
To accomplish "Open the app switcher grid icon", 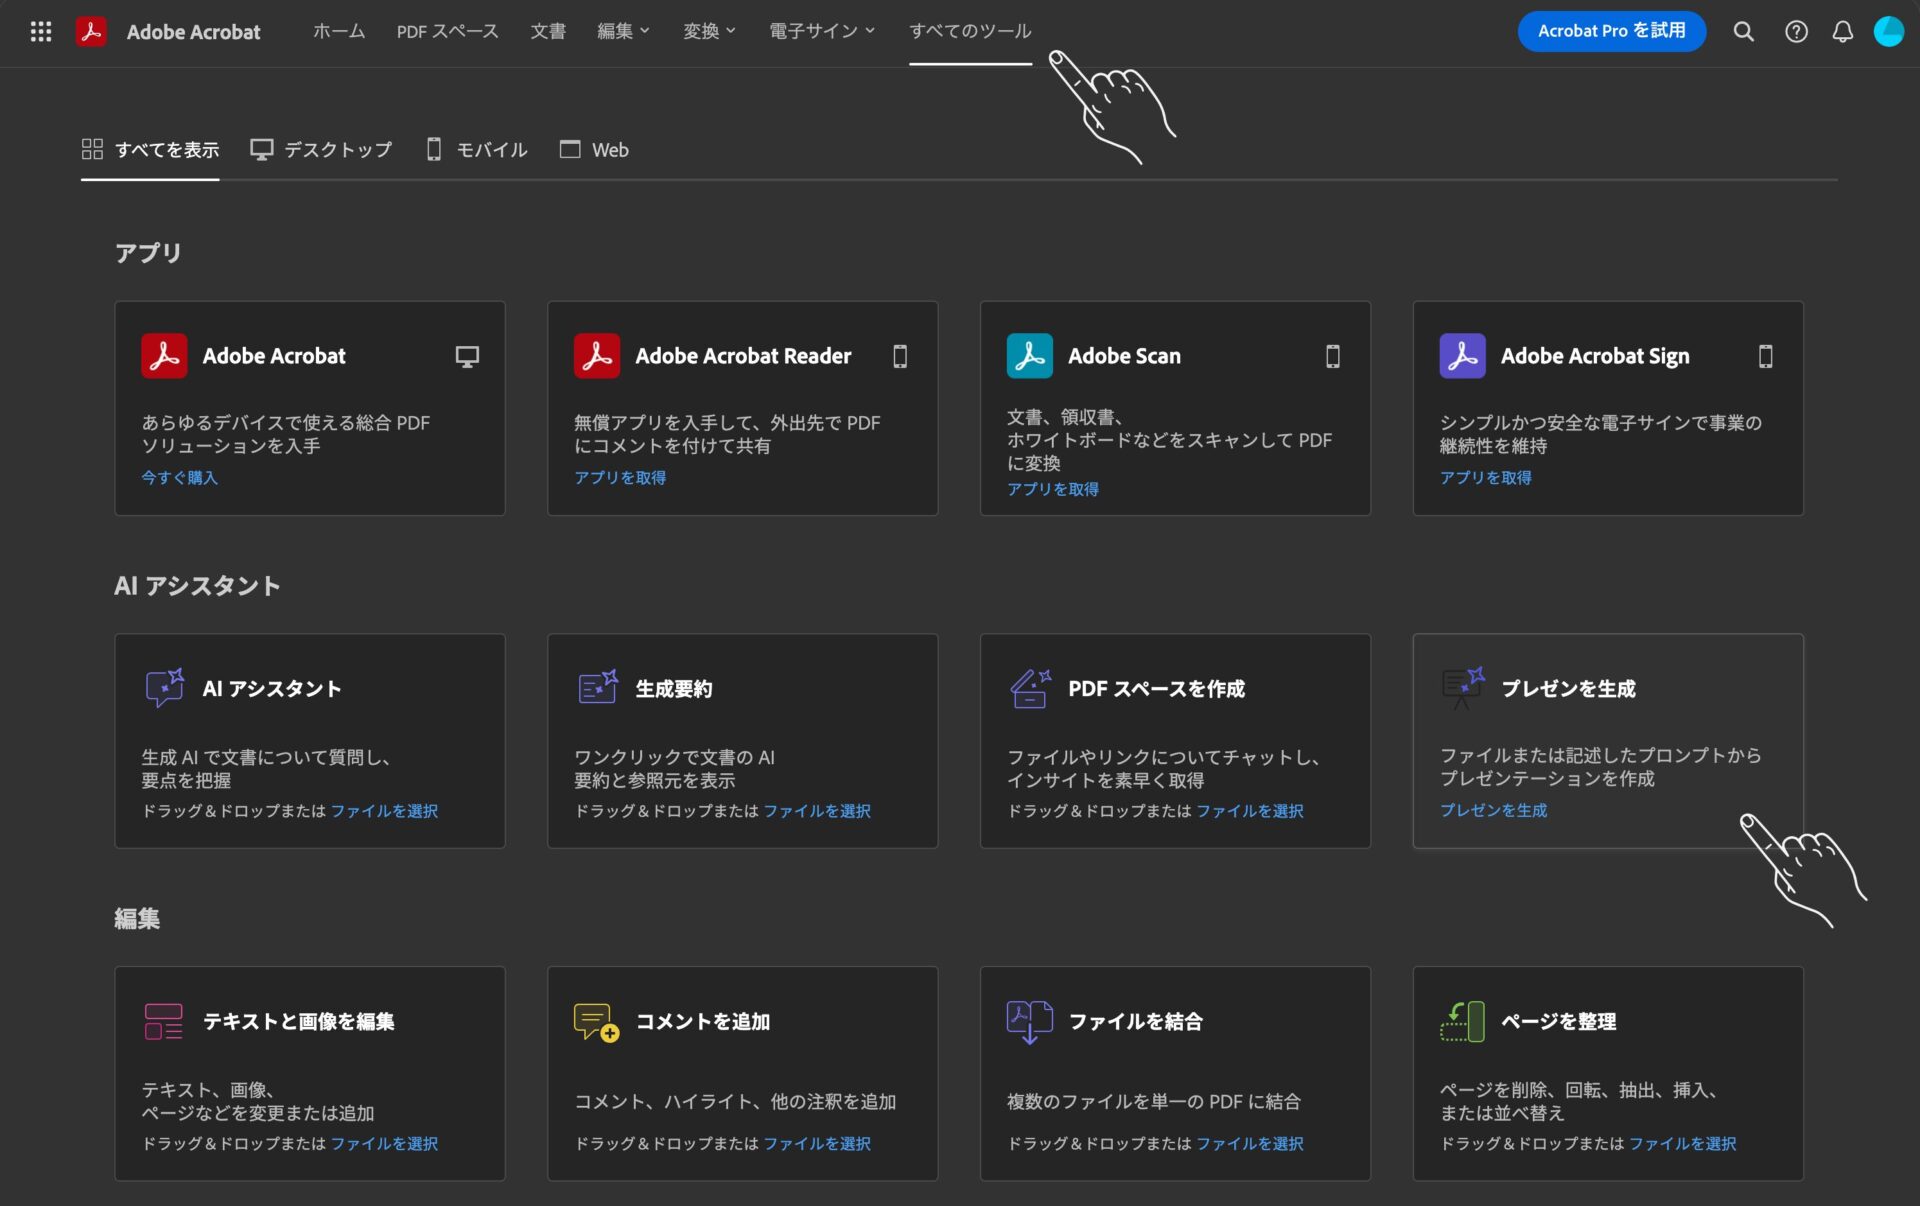I will 41,32.
